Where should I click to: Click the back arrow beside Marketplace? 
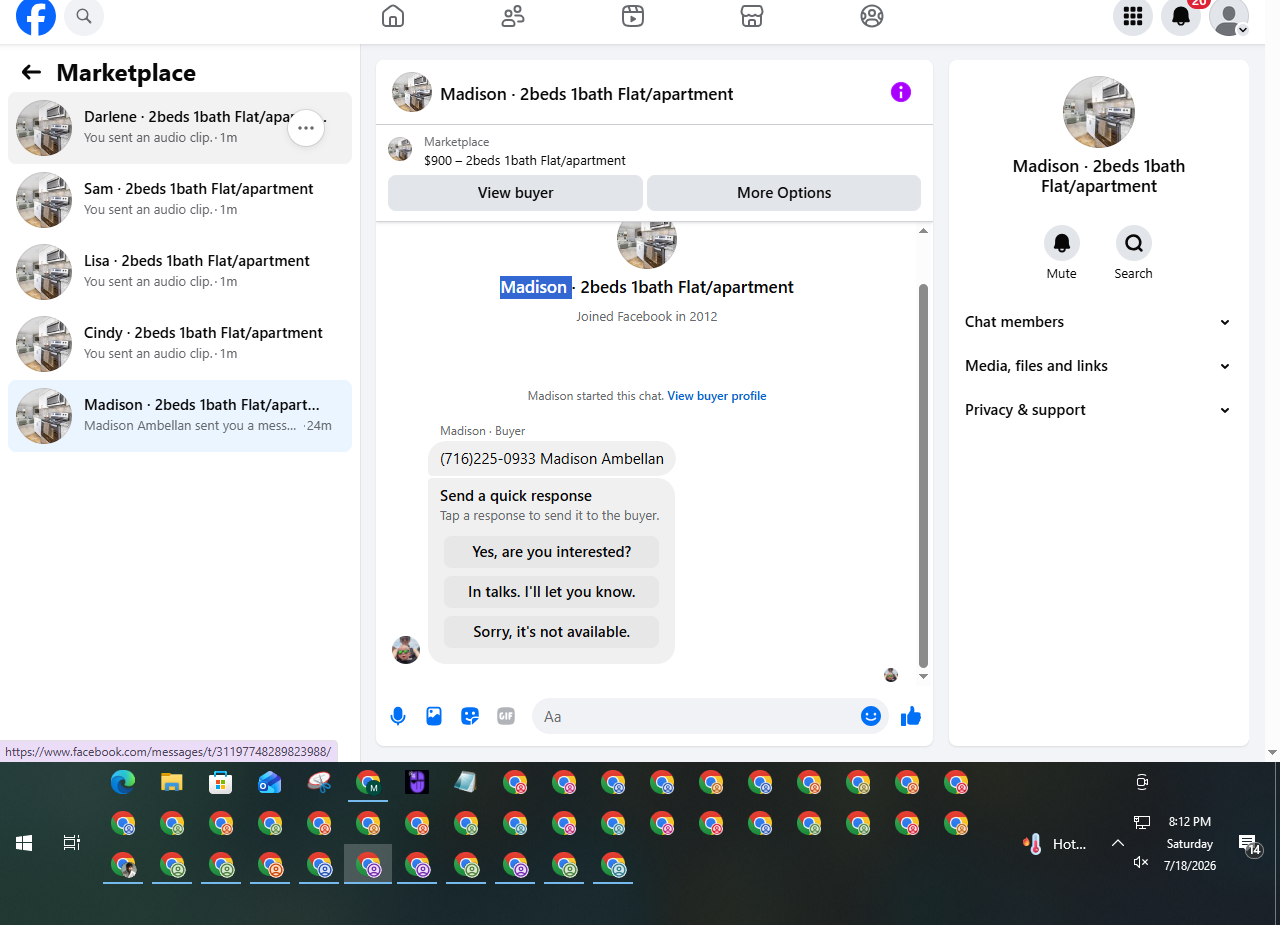point(31,72)
